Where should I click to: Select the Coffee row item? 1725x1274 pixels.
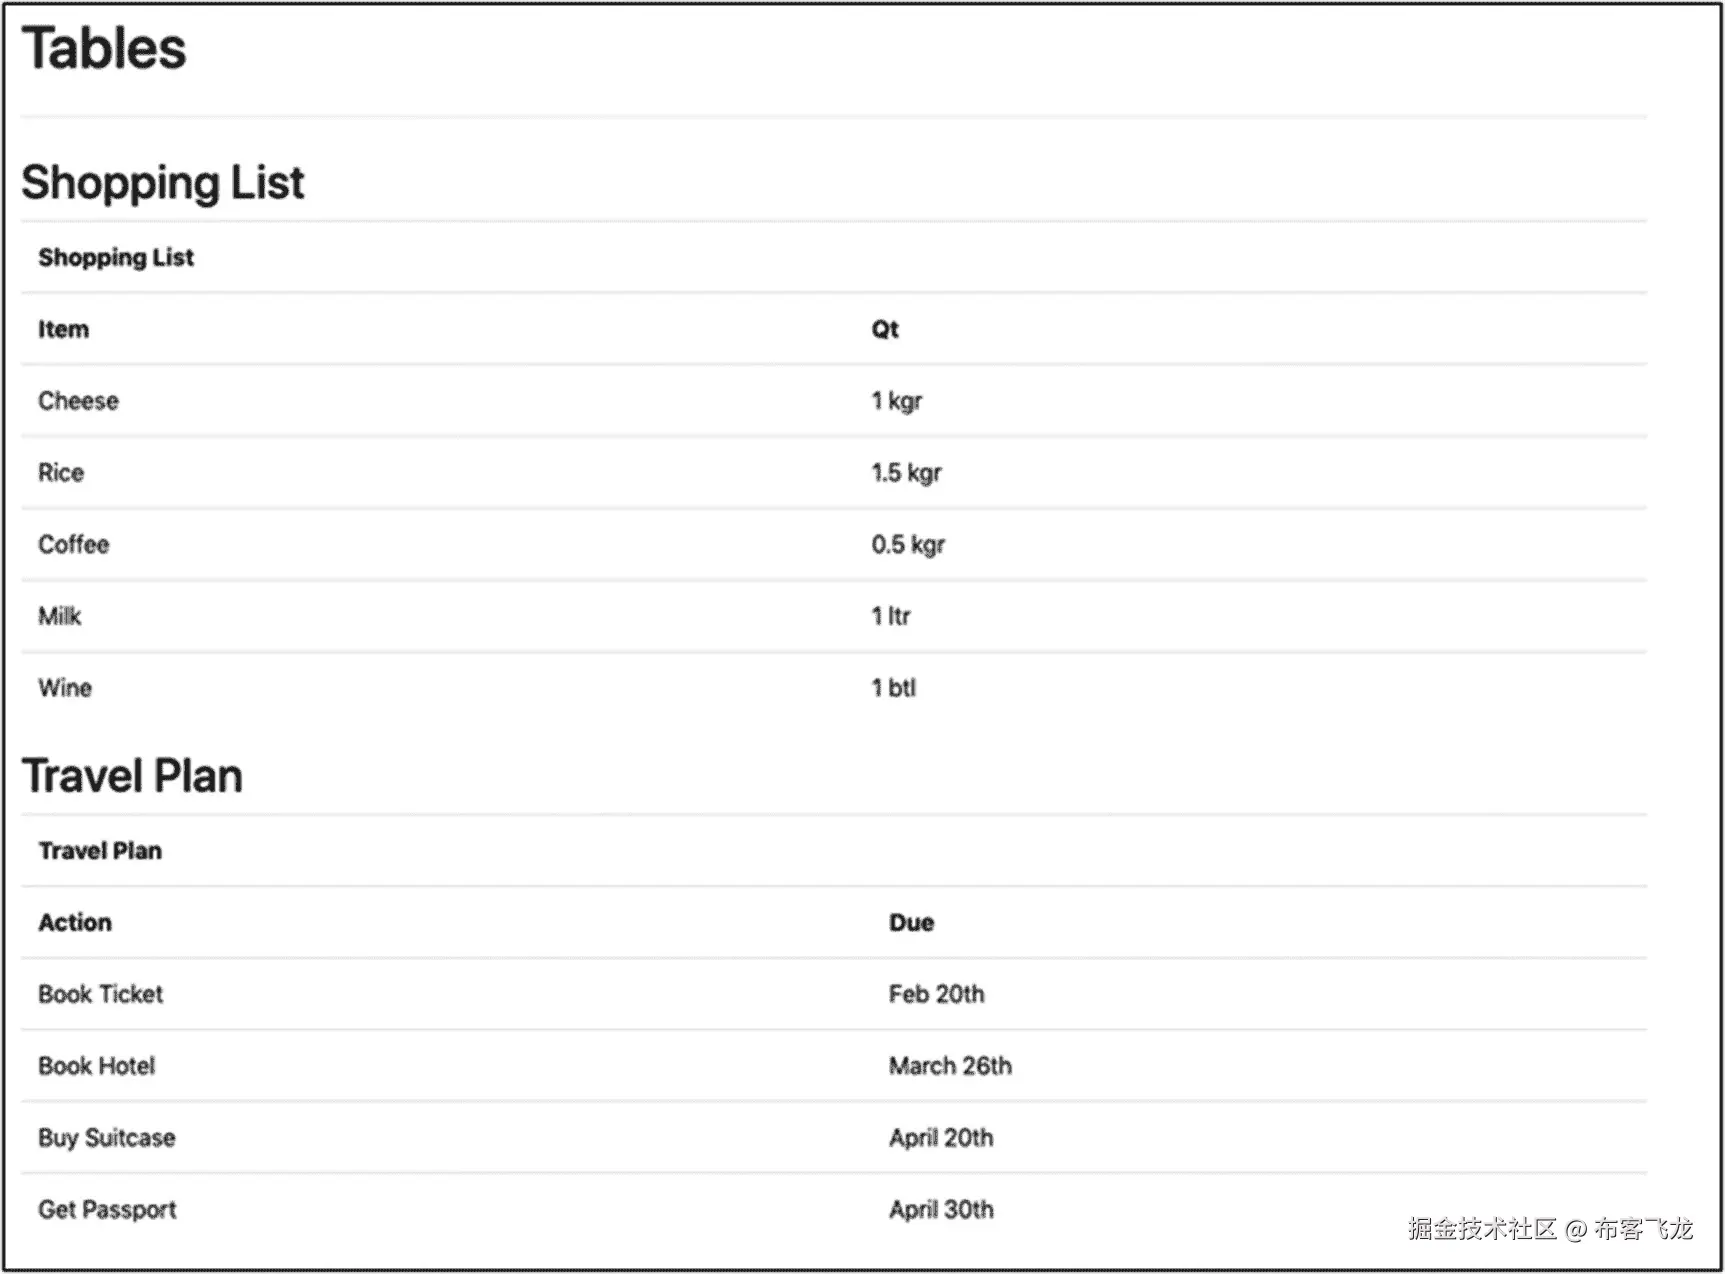click(74, 544)
